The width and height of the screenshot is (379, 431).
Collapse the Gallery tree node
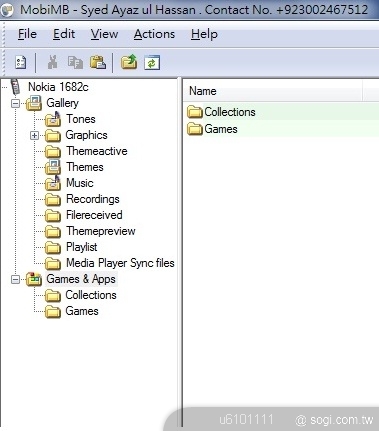tap(15, 103)
